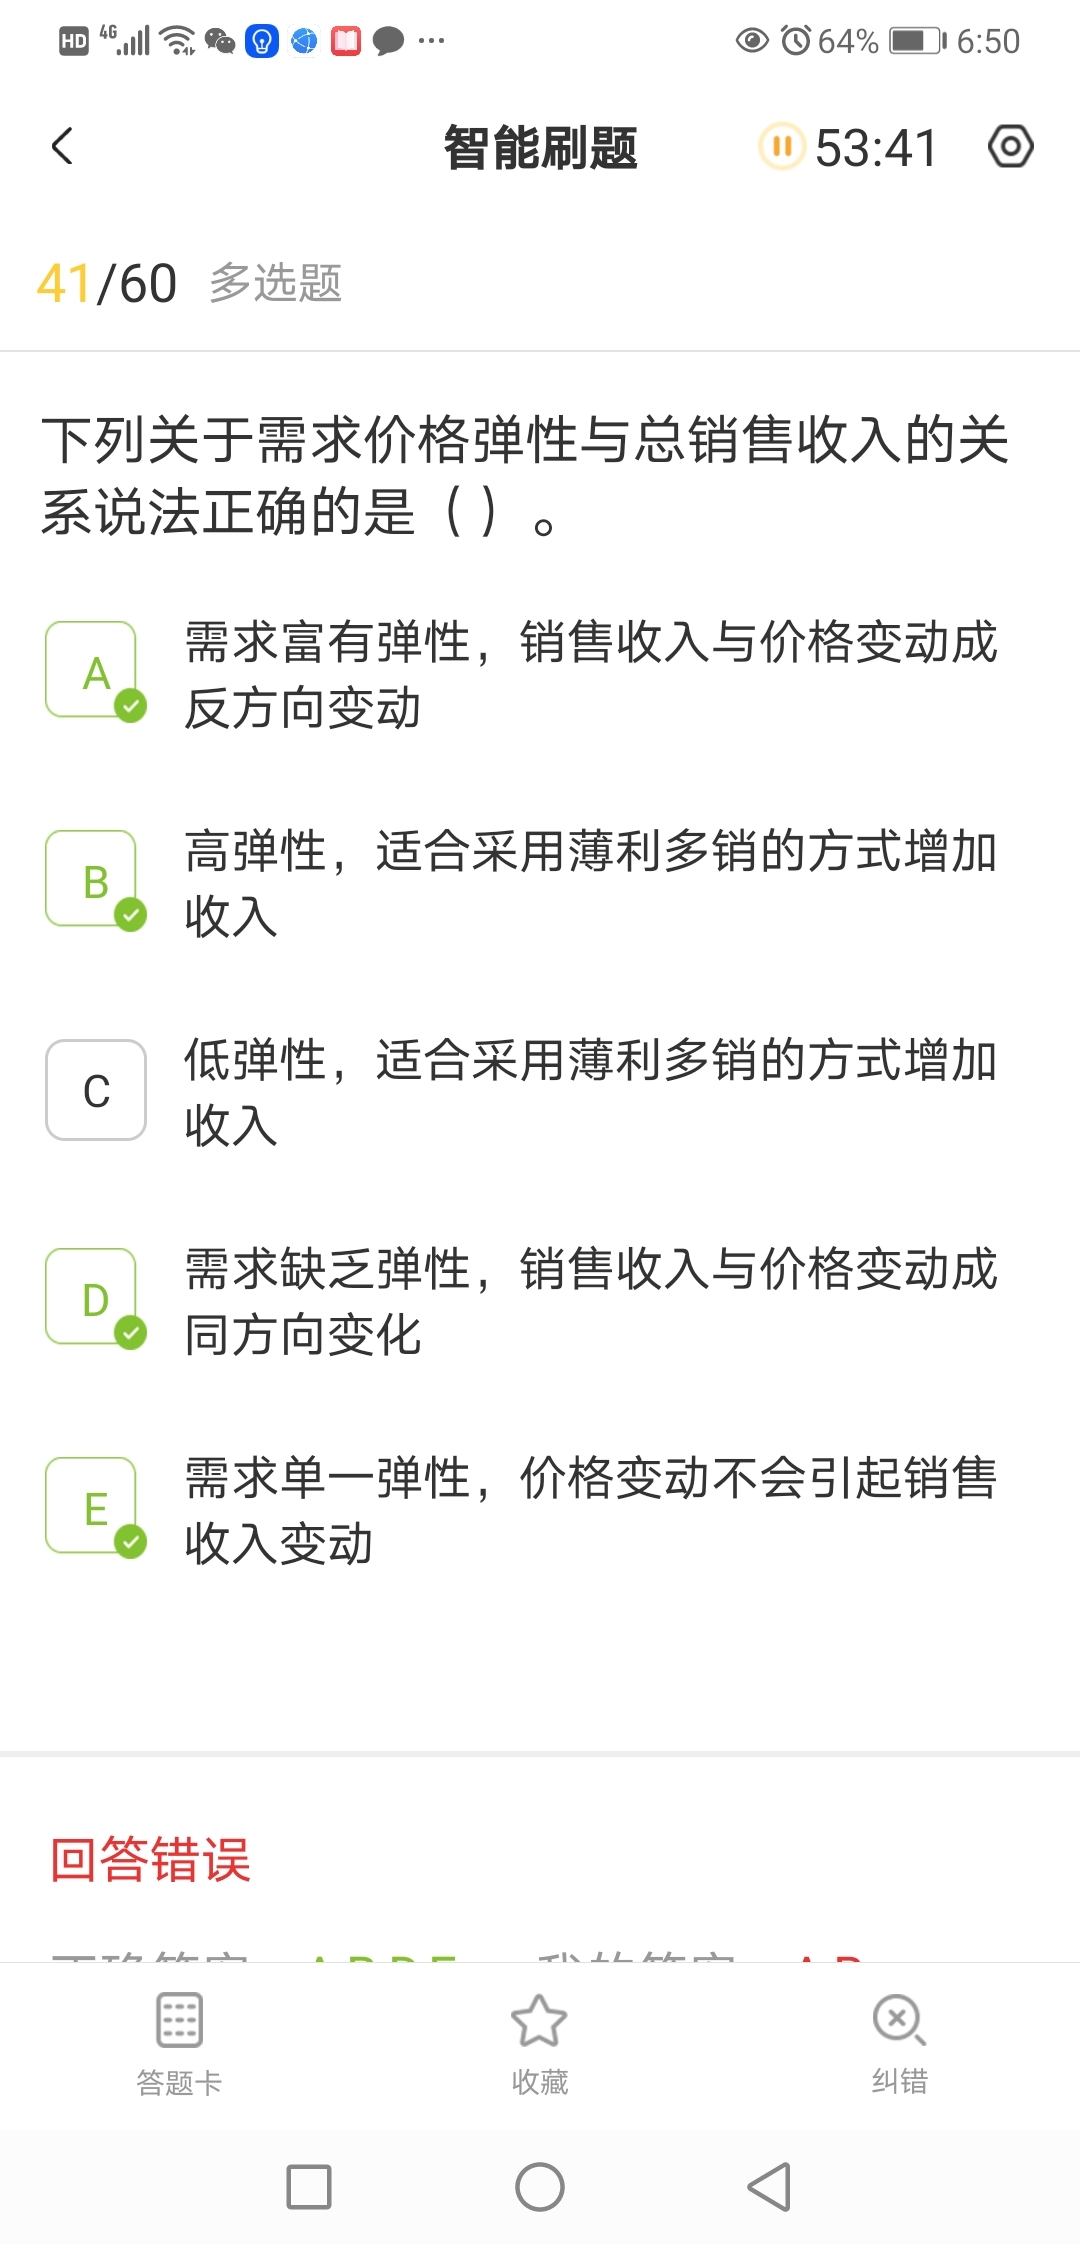Select answer option E checkbox
1080x2244 pixels.
pos(96,1507)
